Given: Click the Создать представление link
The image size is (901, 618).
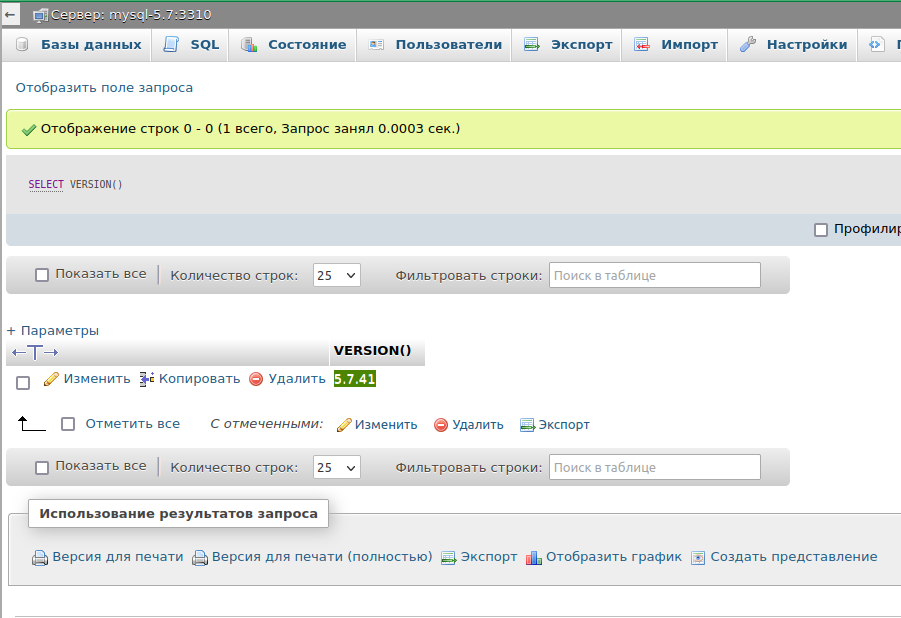Looking at the screenshot, I should click(794, 556).
